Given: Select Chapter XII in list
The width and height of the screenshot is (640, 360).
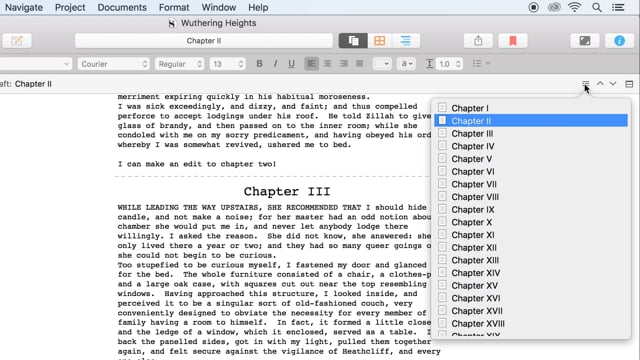Looking at the screenshot, I should click(531, 247).
